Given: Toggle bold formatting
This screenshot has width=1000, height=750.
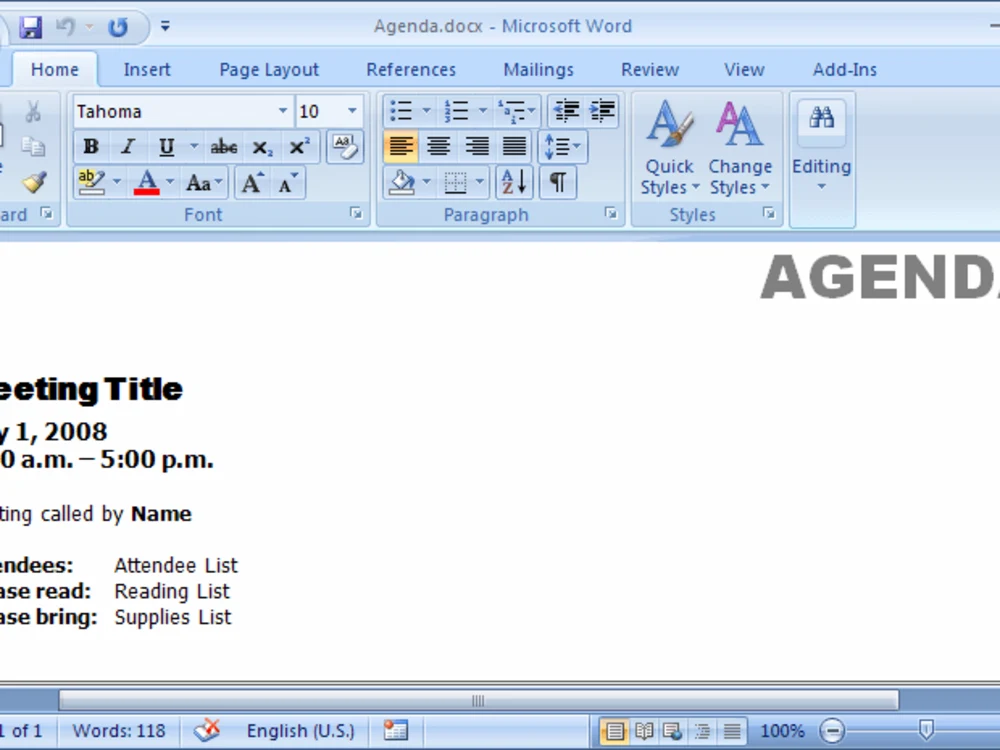Looking at the screenshot, I should (x=91, y=147).
